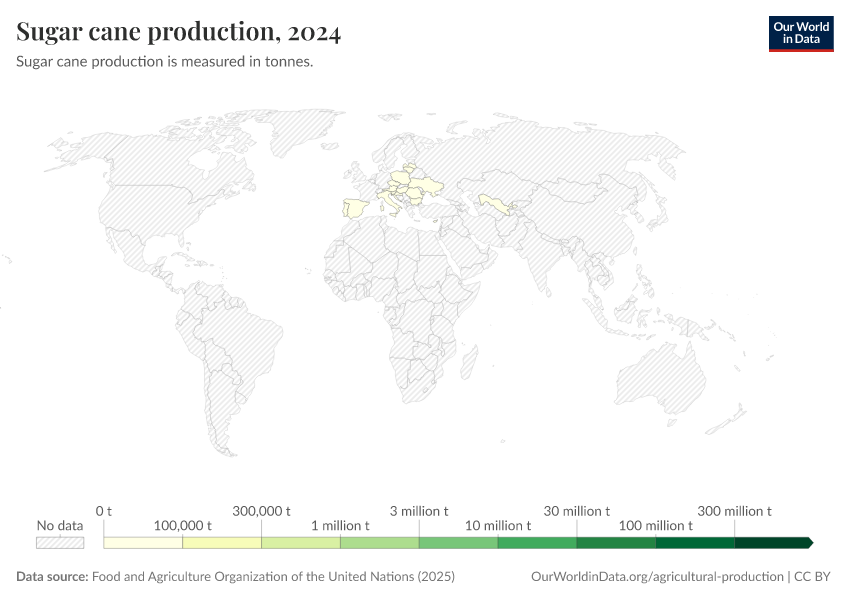Click the subtitle about tonnes measurement
This screenshot has width=850, height=600.
point(165,61)
